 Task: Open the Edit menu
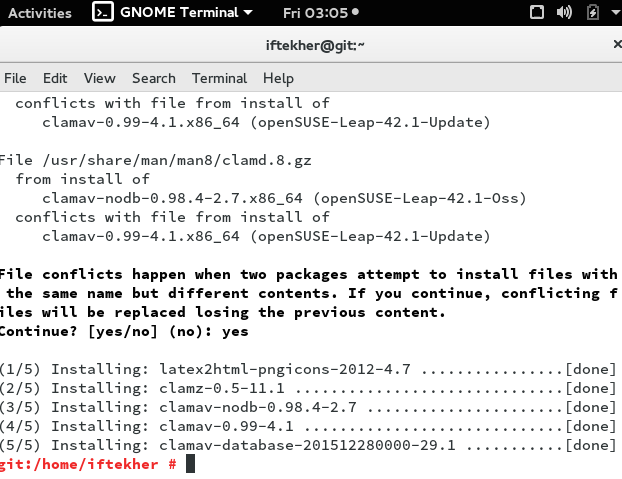point(55,78)
